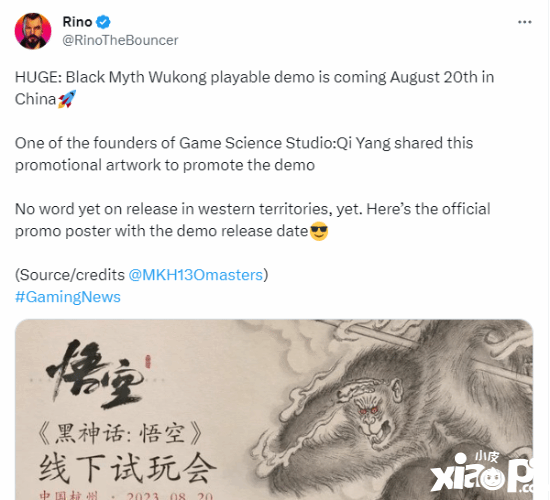
Task: Open the three-dot more options menu
Action: [x=524, y=22]
